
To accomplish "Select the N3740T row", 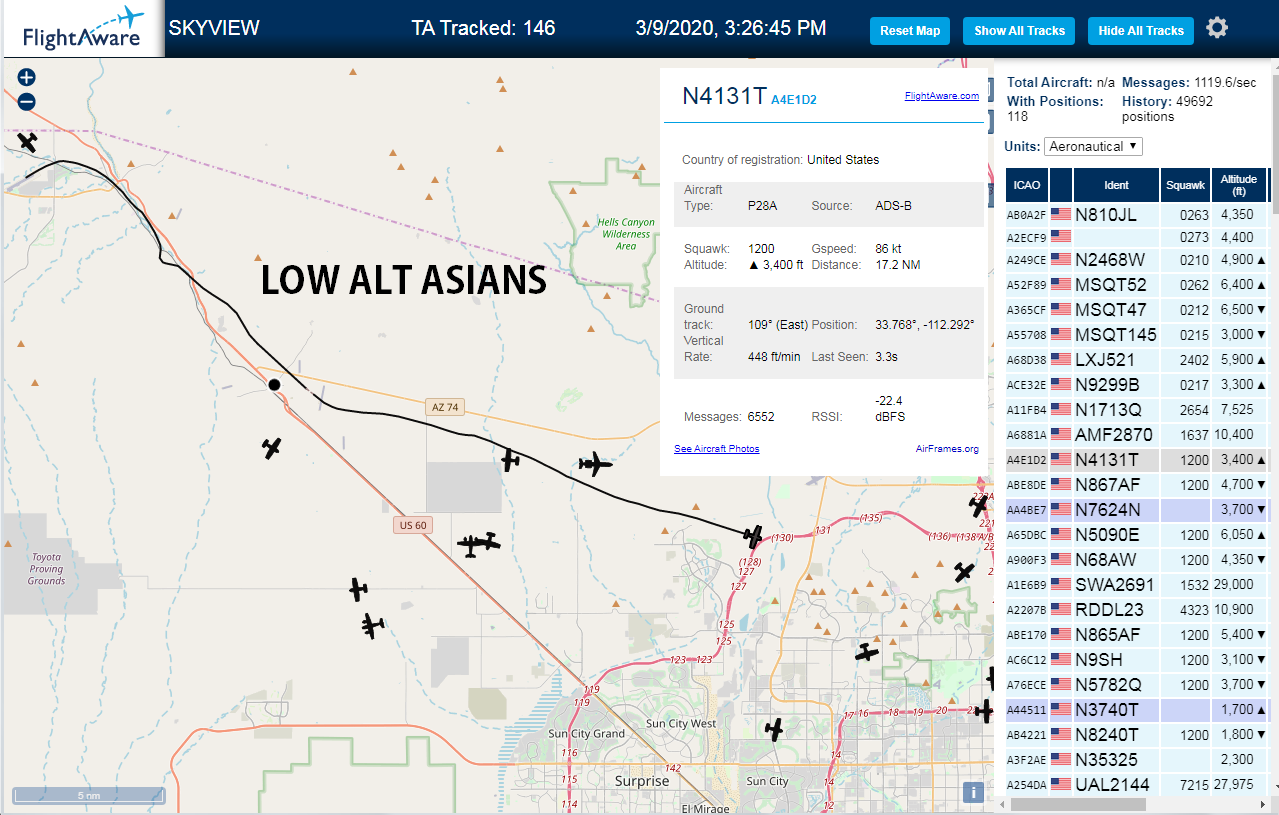I will click(1137, 709).
